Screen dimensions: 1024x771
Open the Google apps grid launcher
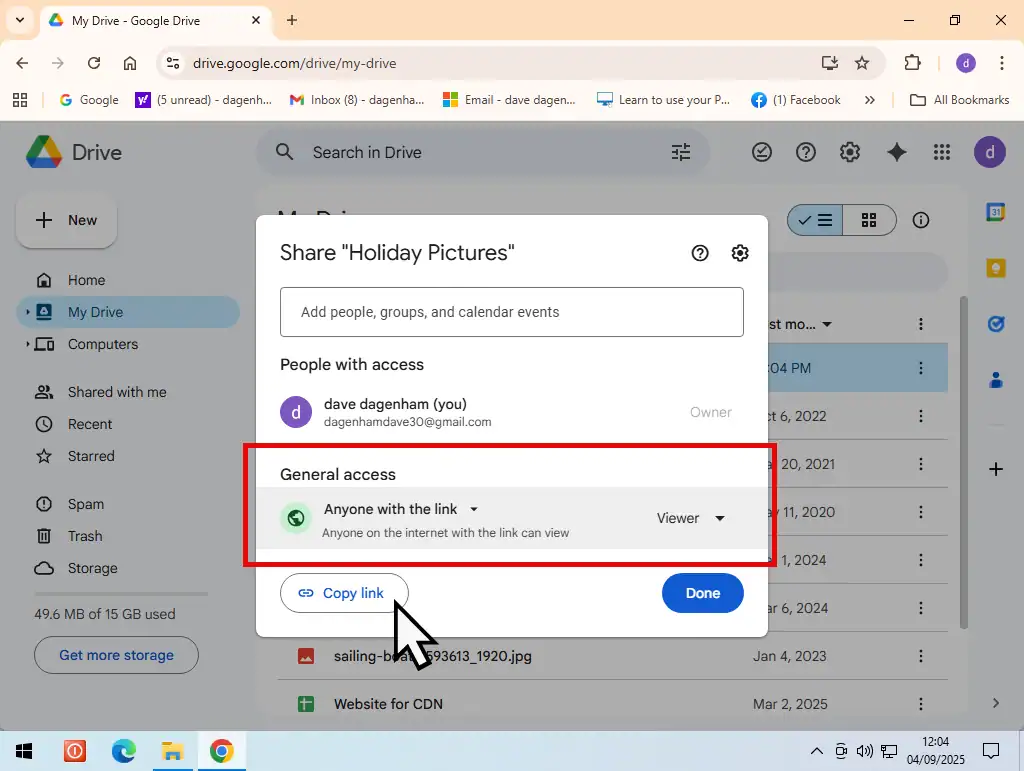click(941, 152)
